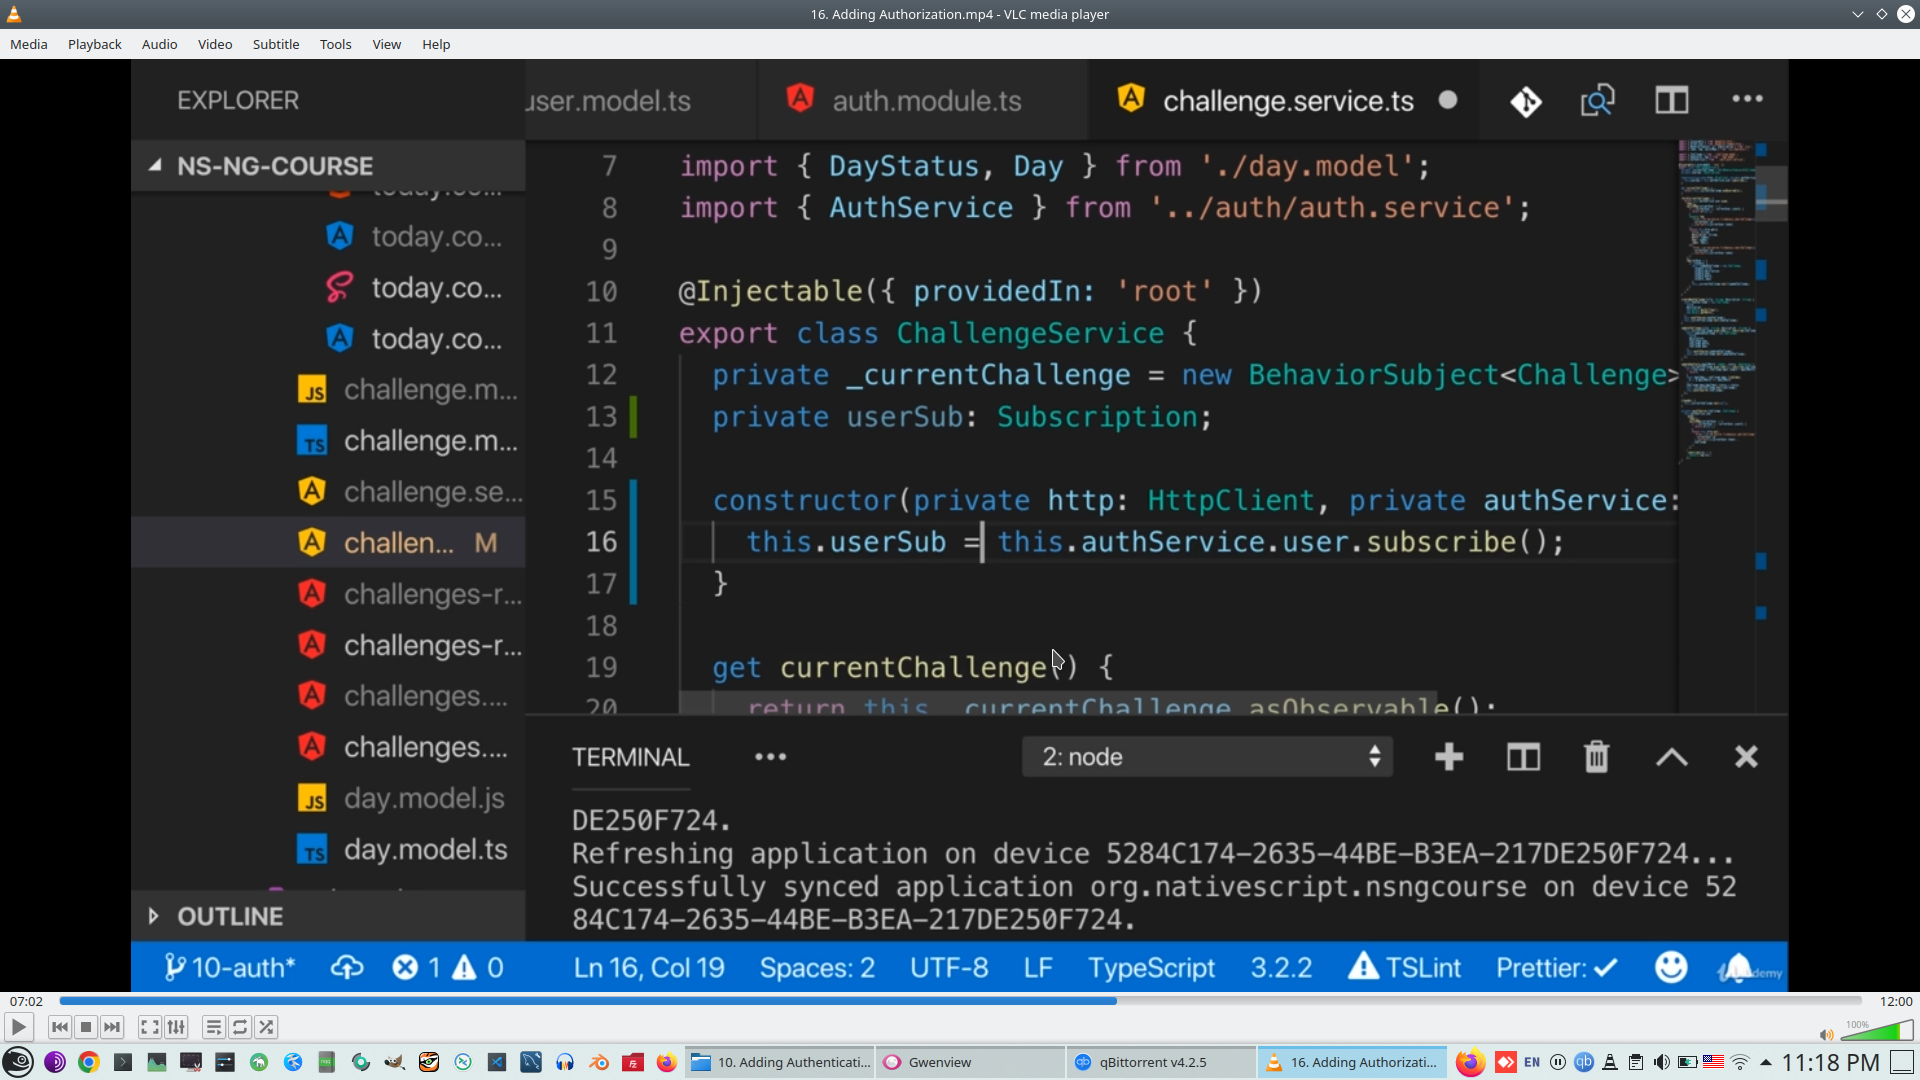Screen dimensions: 1920x1080
Task: Open extended settings equalizer button
Action: [x=176, y=1027]
